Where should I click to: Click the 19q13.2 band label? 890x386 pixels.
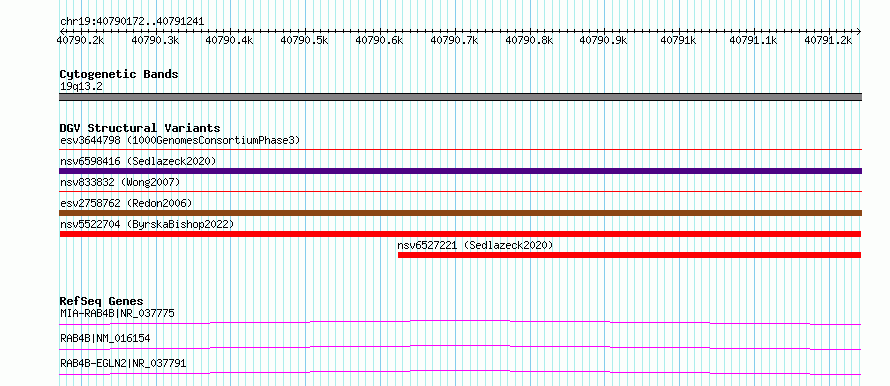point(81,87)
